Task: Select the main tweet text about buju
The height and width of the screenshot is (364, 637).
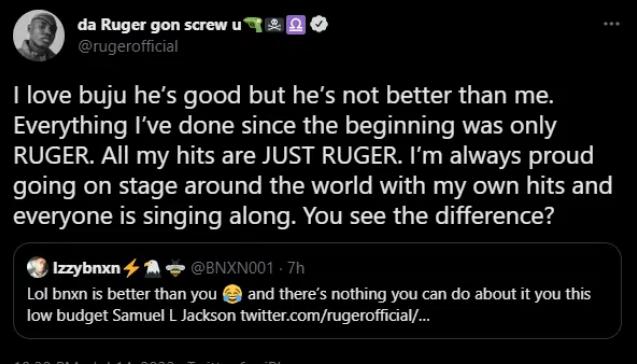Action: (x=313, y=155)
